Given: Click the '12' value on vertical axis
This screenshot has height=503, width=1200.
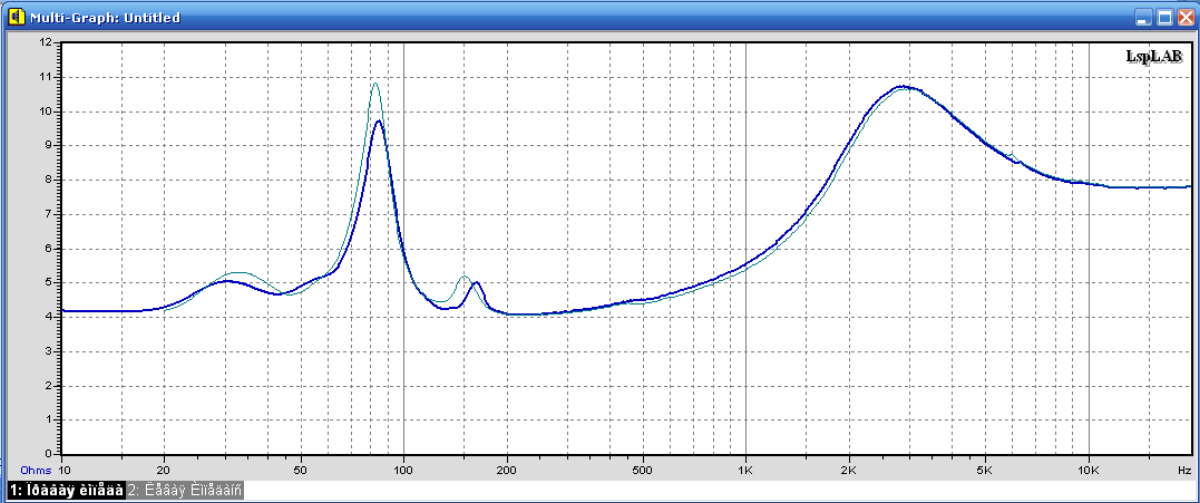Looking at the screenshot, I should pos(44,42).
